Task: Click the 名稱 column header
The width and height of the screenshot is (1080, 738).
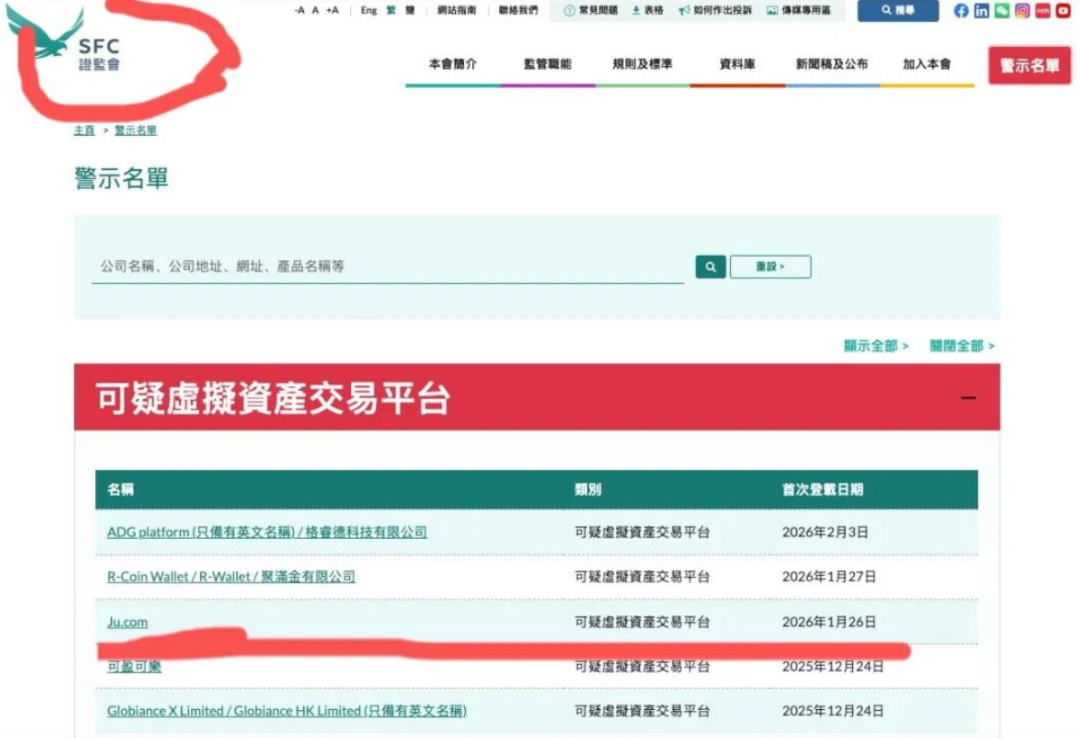Action: 121,490
